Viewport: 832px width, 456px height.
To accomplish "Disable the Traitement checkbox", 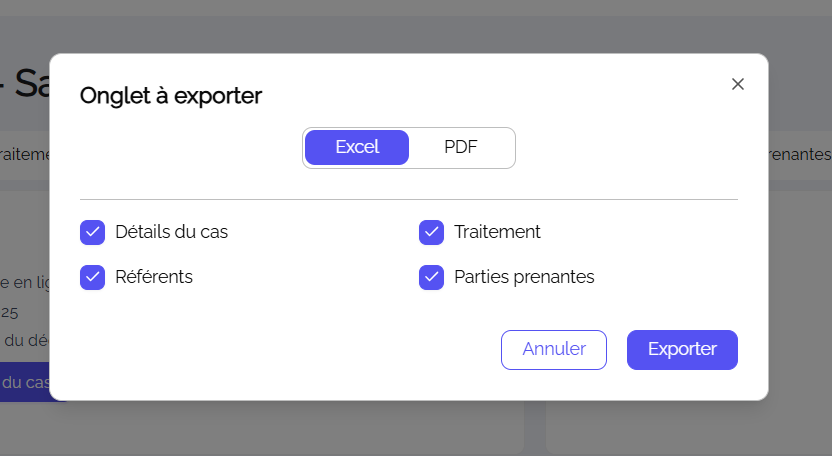I will 432,232.
